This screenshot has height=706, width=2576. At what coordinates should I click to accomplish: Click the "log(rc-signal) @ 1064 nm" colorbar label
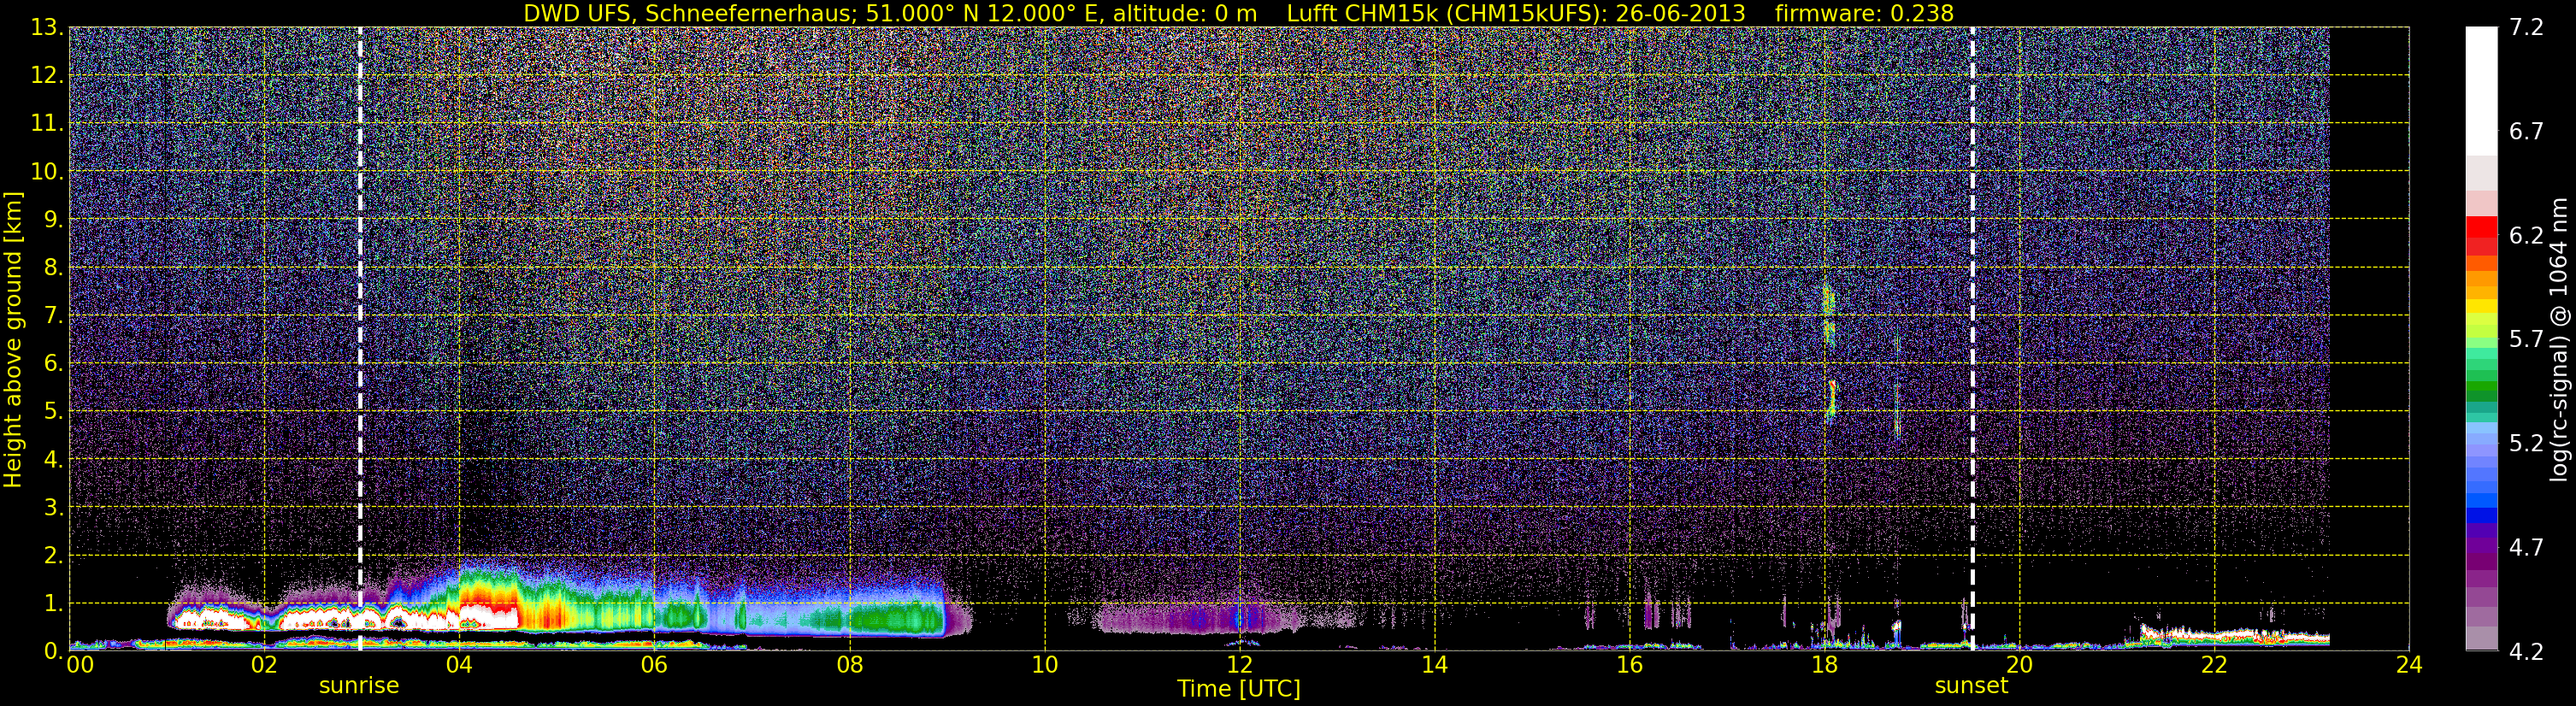(2558, 339)
